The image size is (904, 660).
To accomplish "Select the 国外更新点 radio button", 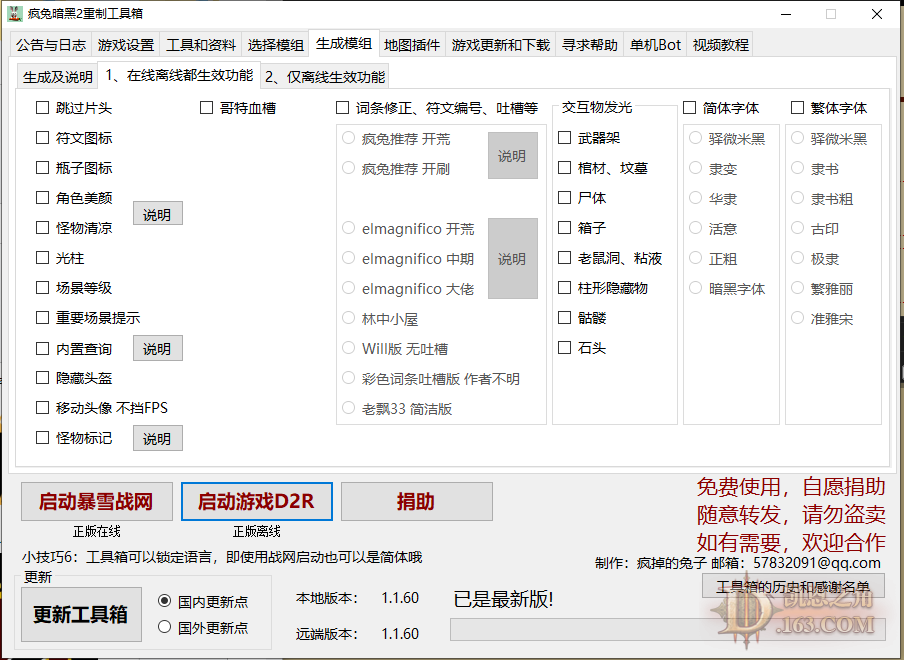I will coord(164,627).
